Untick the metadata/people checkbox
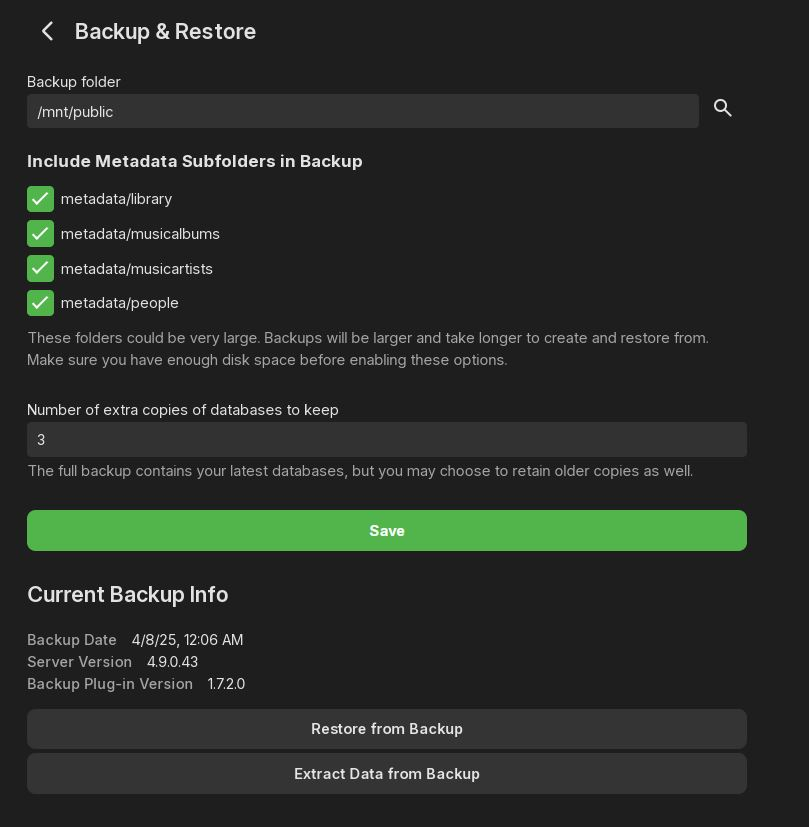This screenshot has width=809, height=827. coord(40,303)
